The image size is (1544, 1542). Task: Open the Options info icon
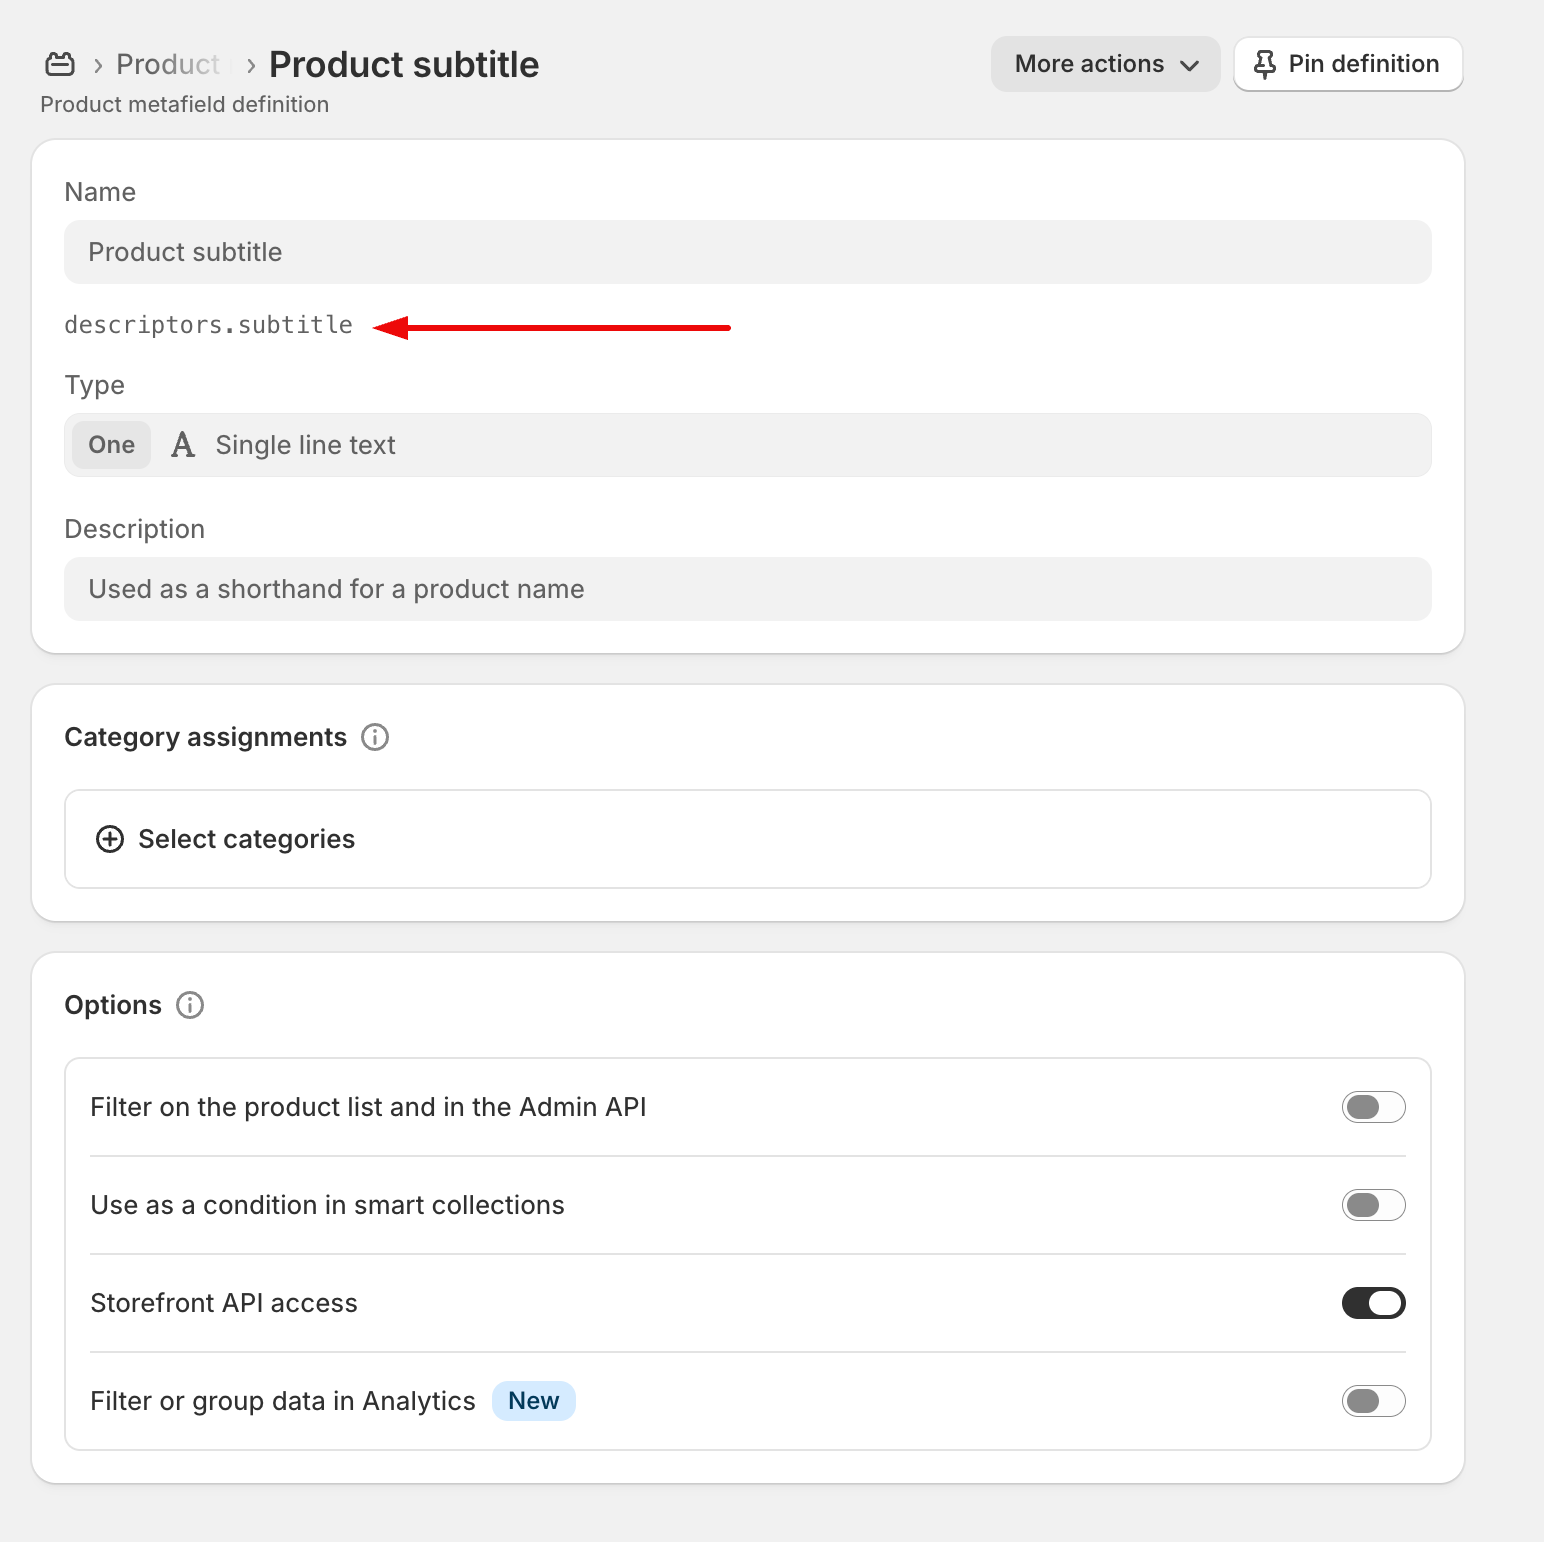(x=190, y=1005)
